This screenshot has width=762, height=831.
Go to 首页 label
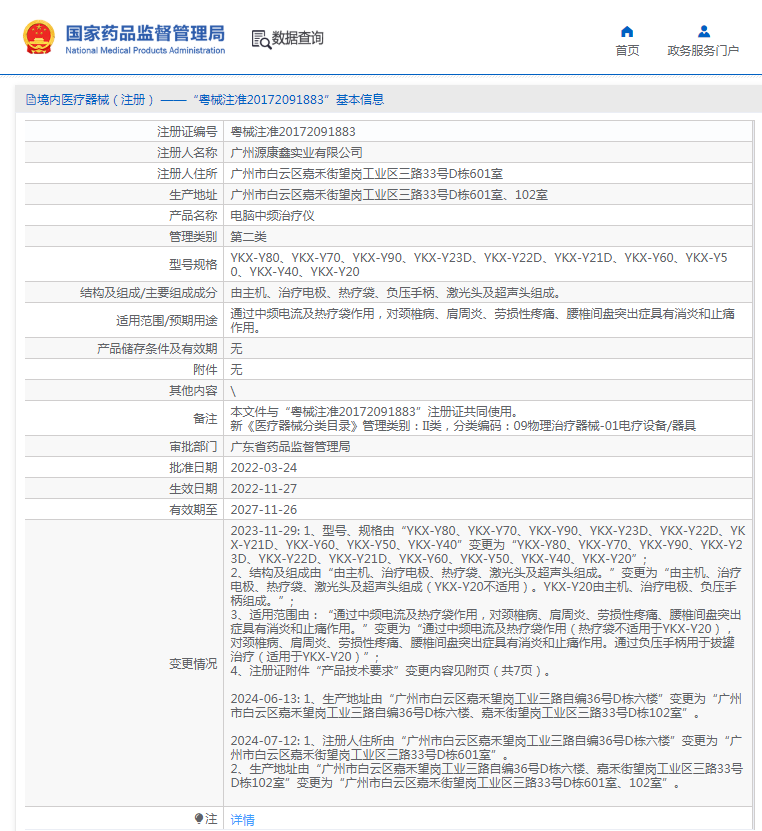(x=627, y=50)
